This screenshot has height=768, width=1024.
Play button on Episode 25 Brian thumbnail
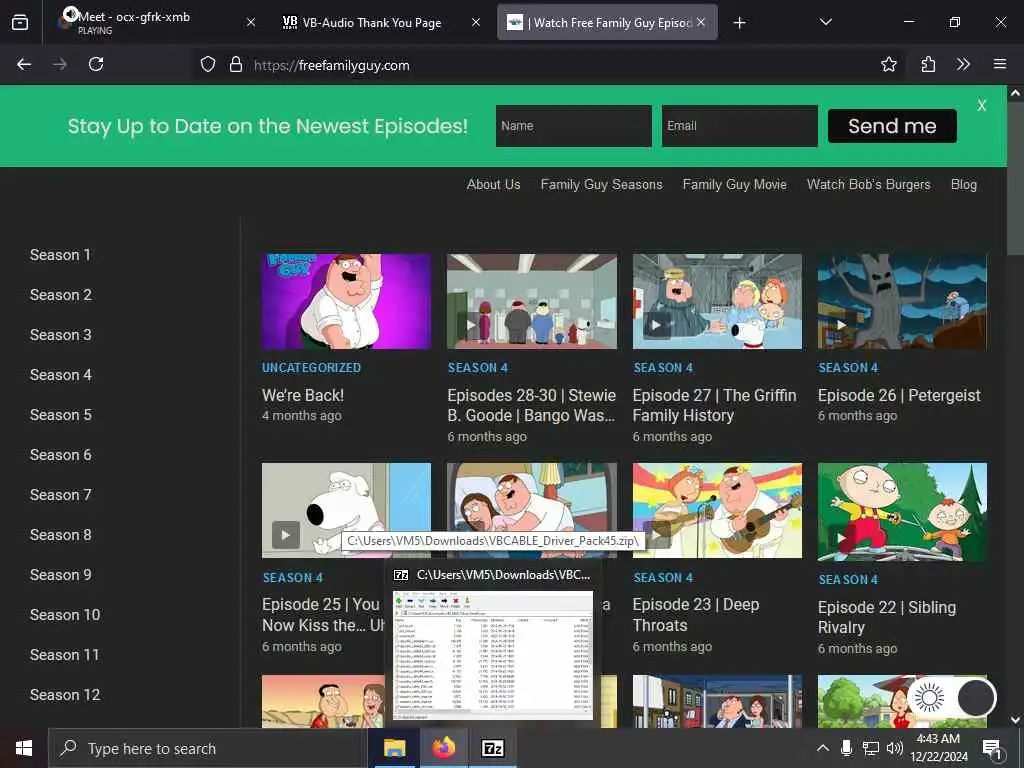coord(285,535)
